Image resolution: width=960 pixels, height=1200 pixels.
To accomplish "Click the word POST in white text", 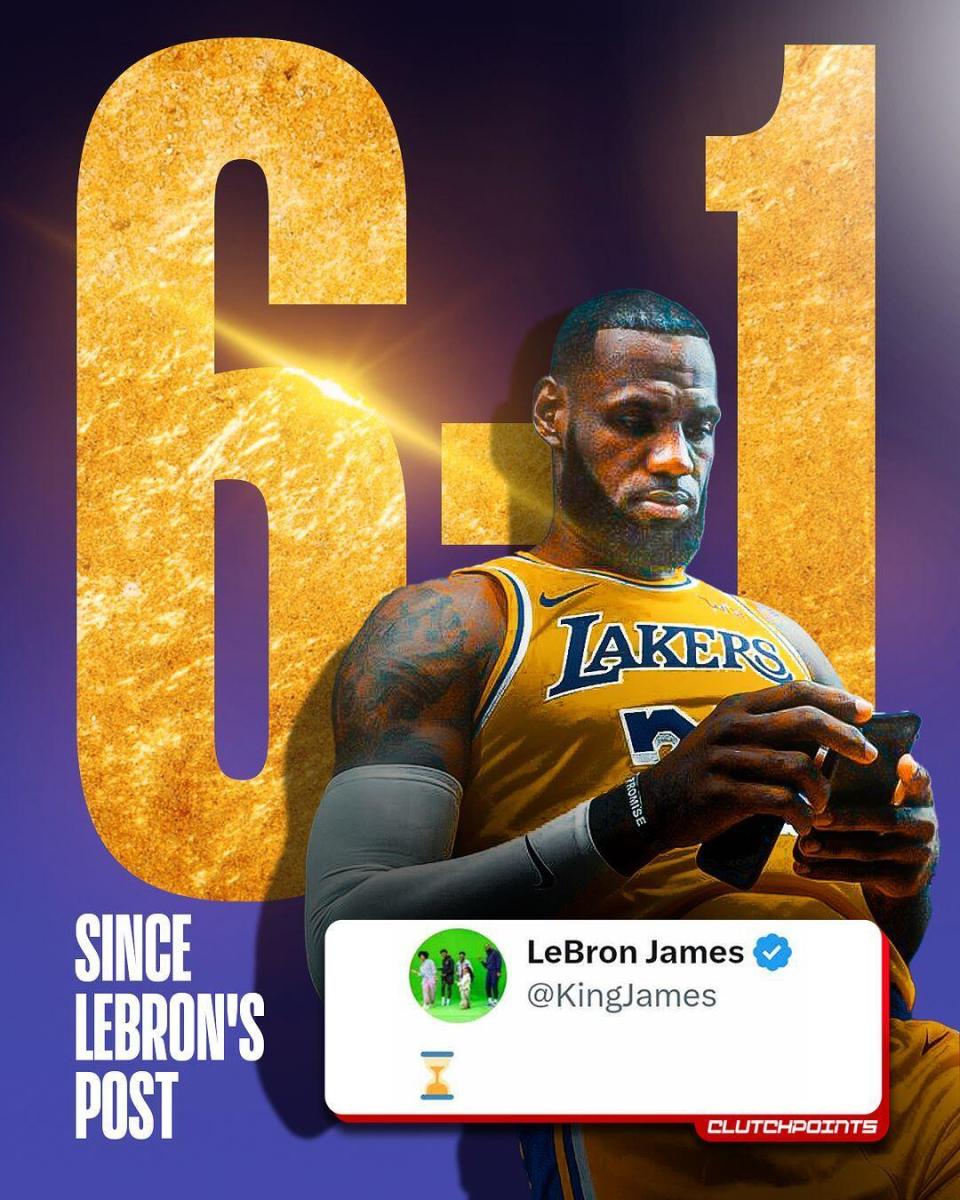I will (x=126, y=1104).
